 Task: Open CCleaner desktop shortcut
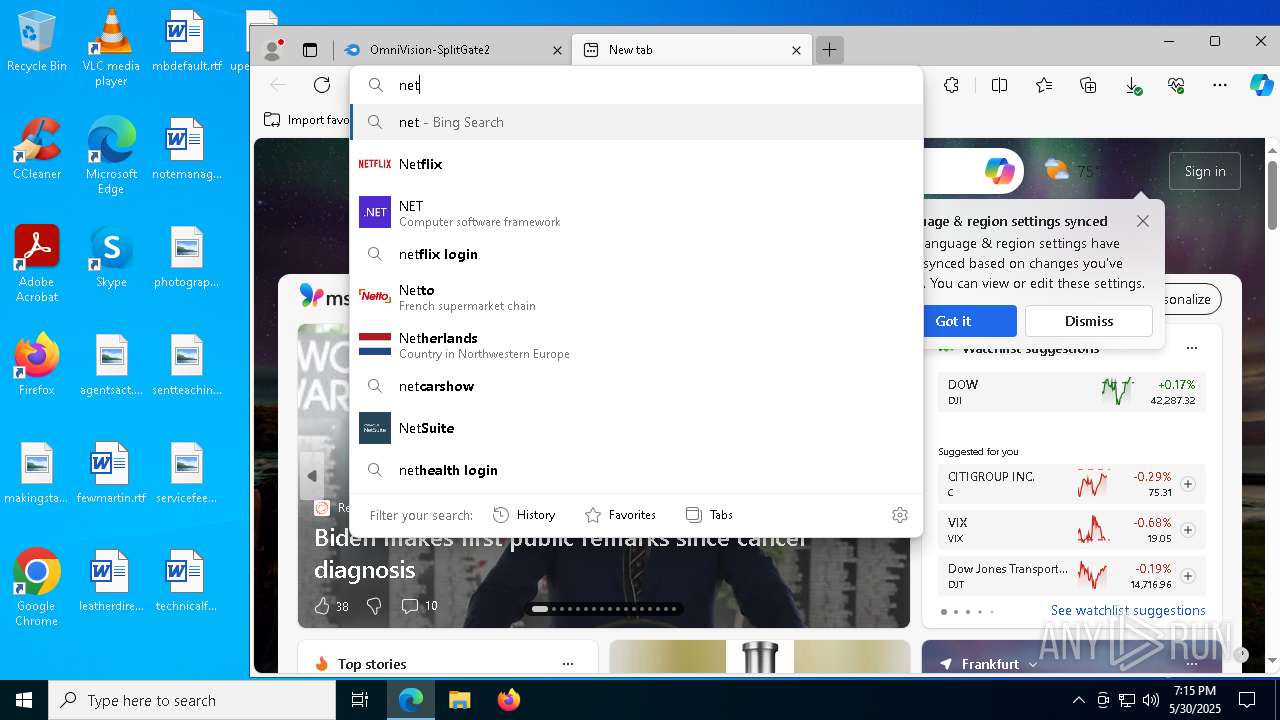(x=37, y=149)
